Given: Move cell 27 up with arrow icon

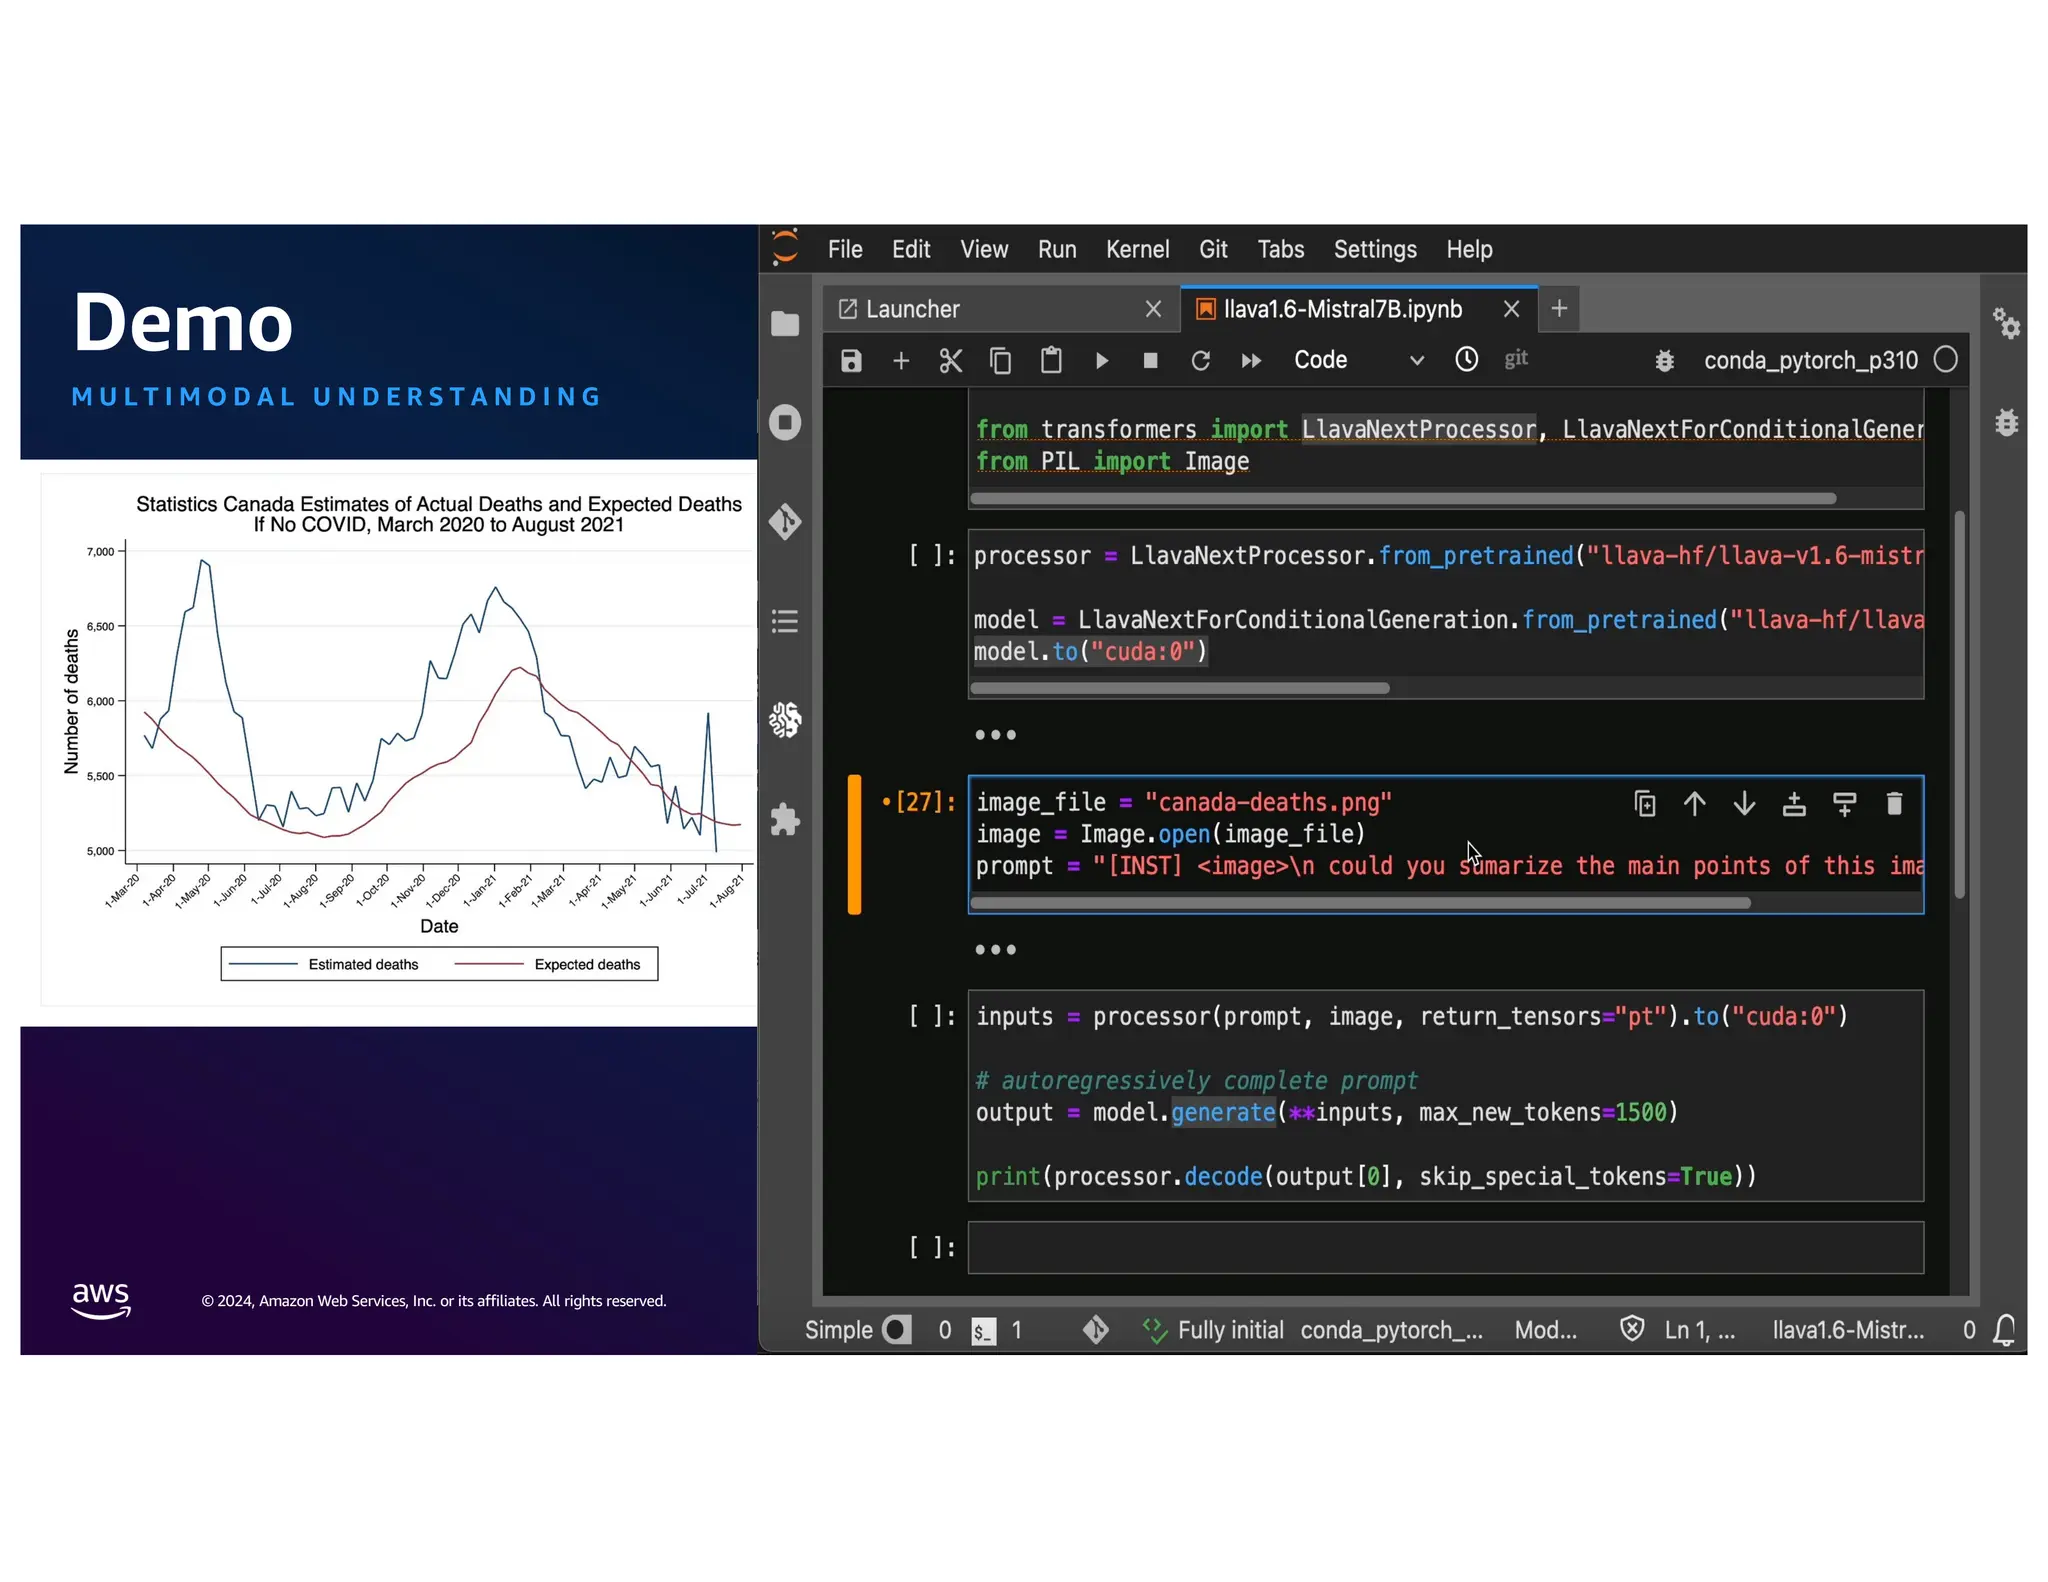Looking at the screenshot, I should click(x=1694, y=804).
